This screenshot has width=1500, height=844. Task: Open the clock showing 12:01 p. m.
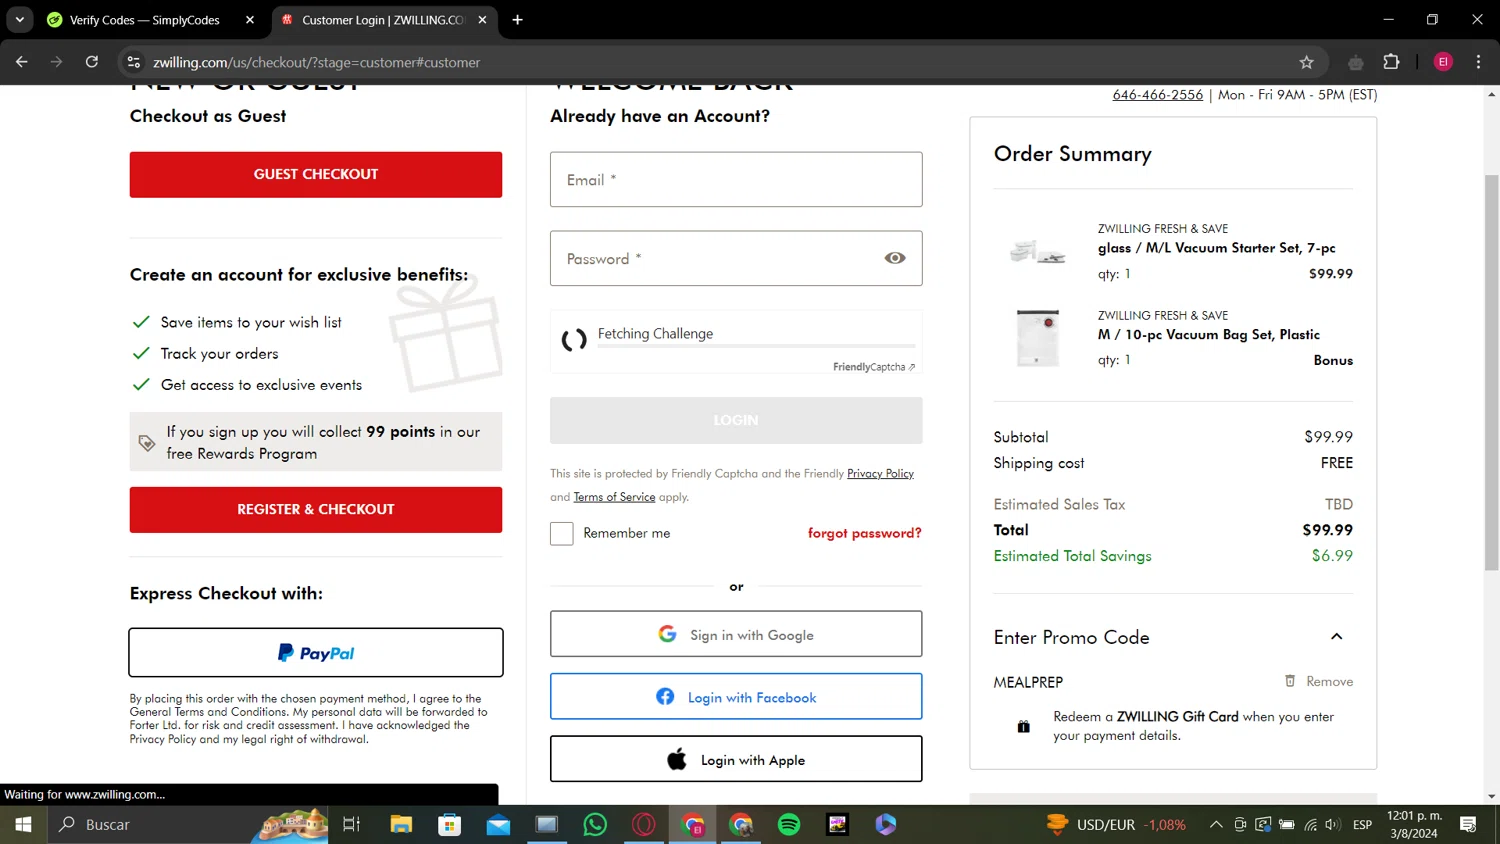[1414, 825]
